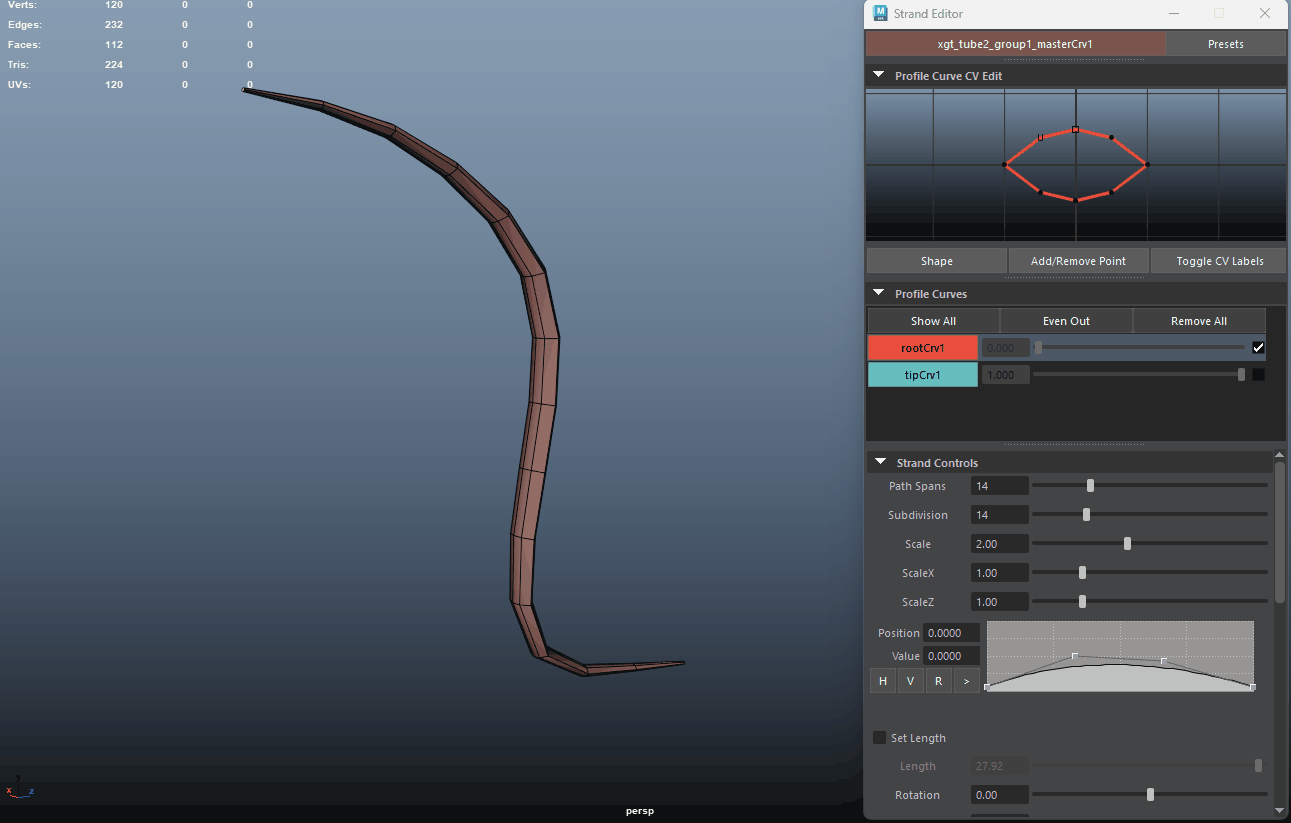Click the Add/Remove Point button

1077,261
